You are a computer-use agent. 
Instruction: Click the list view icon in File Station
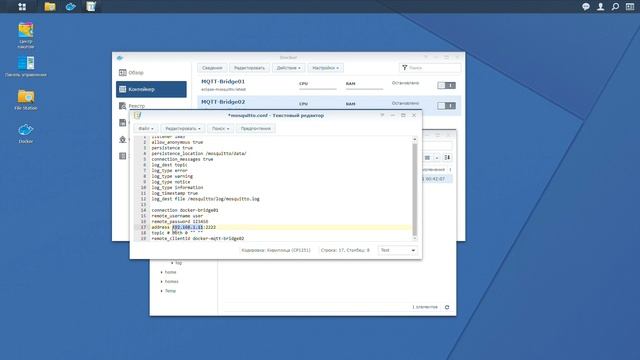(x=427, y=158)
